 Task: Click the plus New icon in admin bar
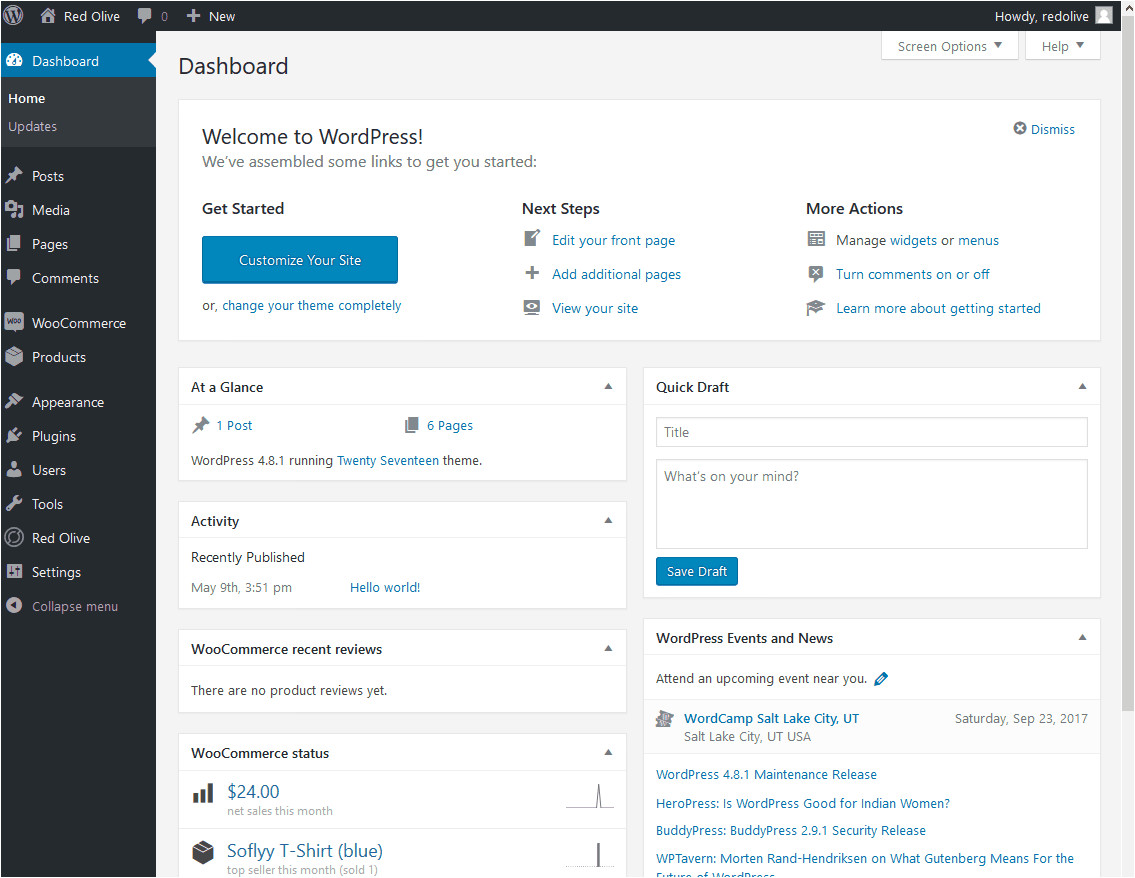tap(193, 15)
